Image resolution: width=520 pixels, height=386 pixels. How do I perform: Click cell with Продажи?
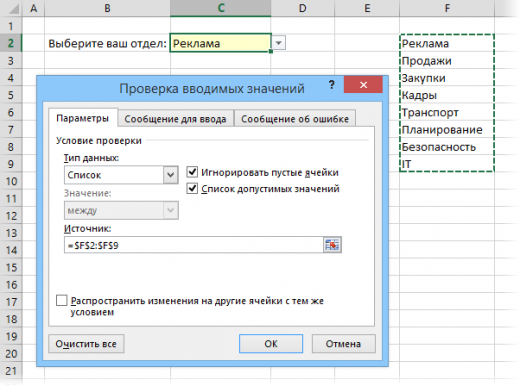[447, 60]
